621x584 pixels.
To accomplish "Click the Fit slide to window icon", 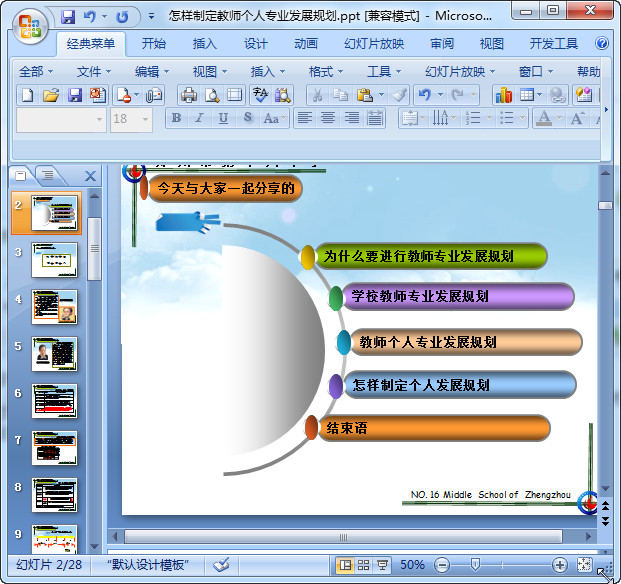I will [x=585, y=565].
